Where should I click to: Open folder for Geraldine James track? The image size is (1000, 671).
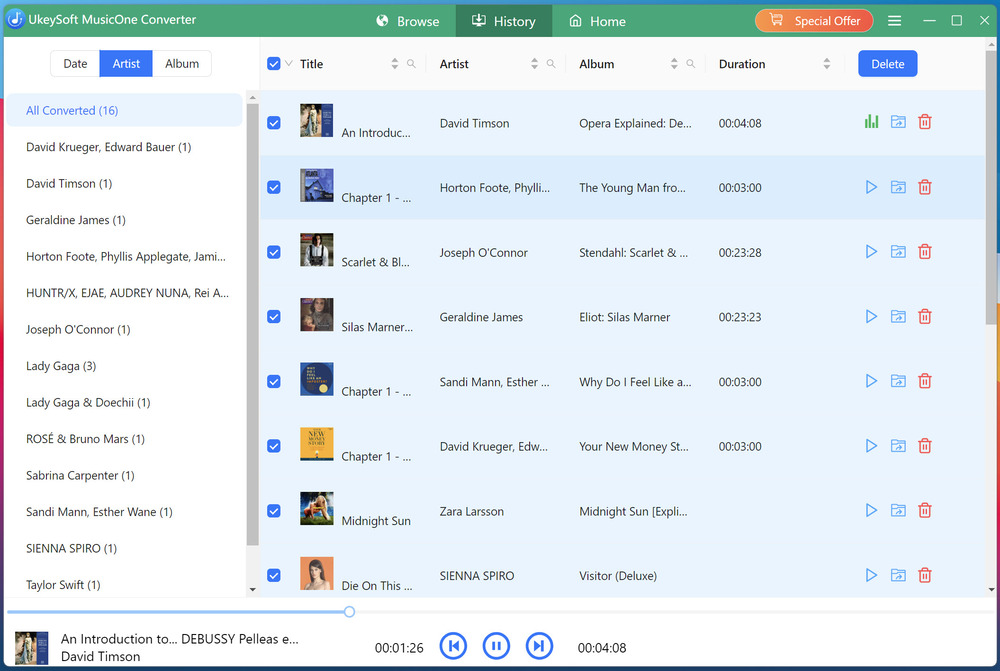tap(898, 316)
